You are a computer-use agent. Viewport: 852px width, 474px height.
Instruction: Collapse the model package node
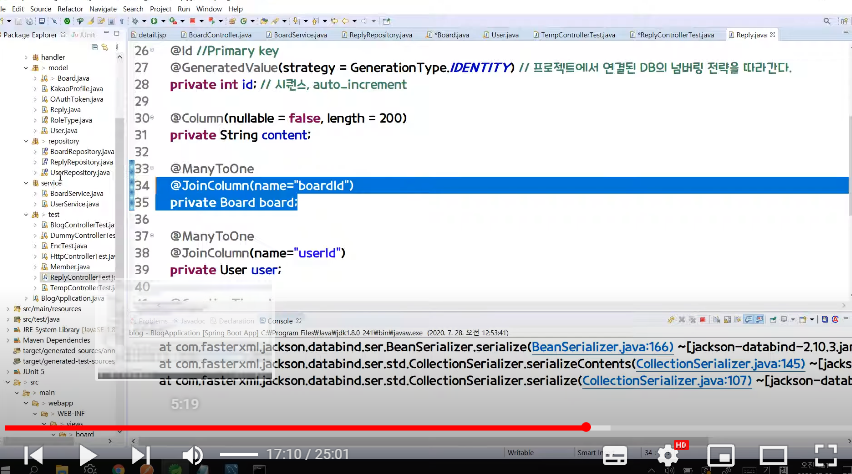(x=26, y=68)
